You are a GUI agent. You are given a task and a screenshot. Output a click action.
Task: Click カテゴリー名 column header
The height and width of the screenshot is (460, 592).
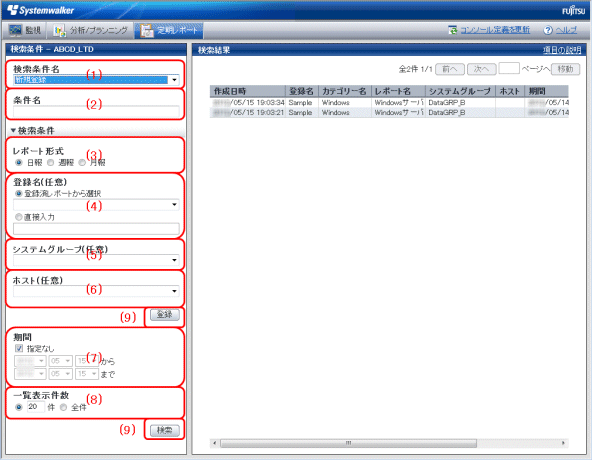pyautogui.click(x=345, y=91)
